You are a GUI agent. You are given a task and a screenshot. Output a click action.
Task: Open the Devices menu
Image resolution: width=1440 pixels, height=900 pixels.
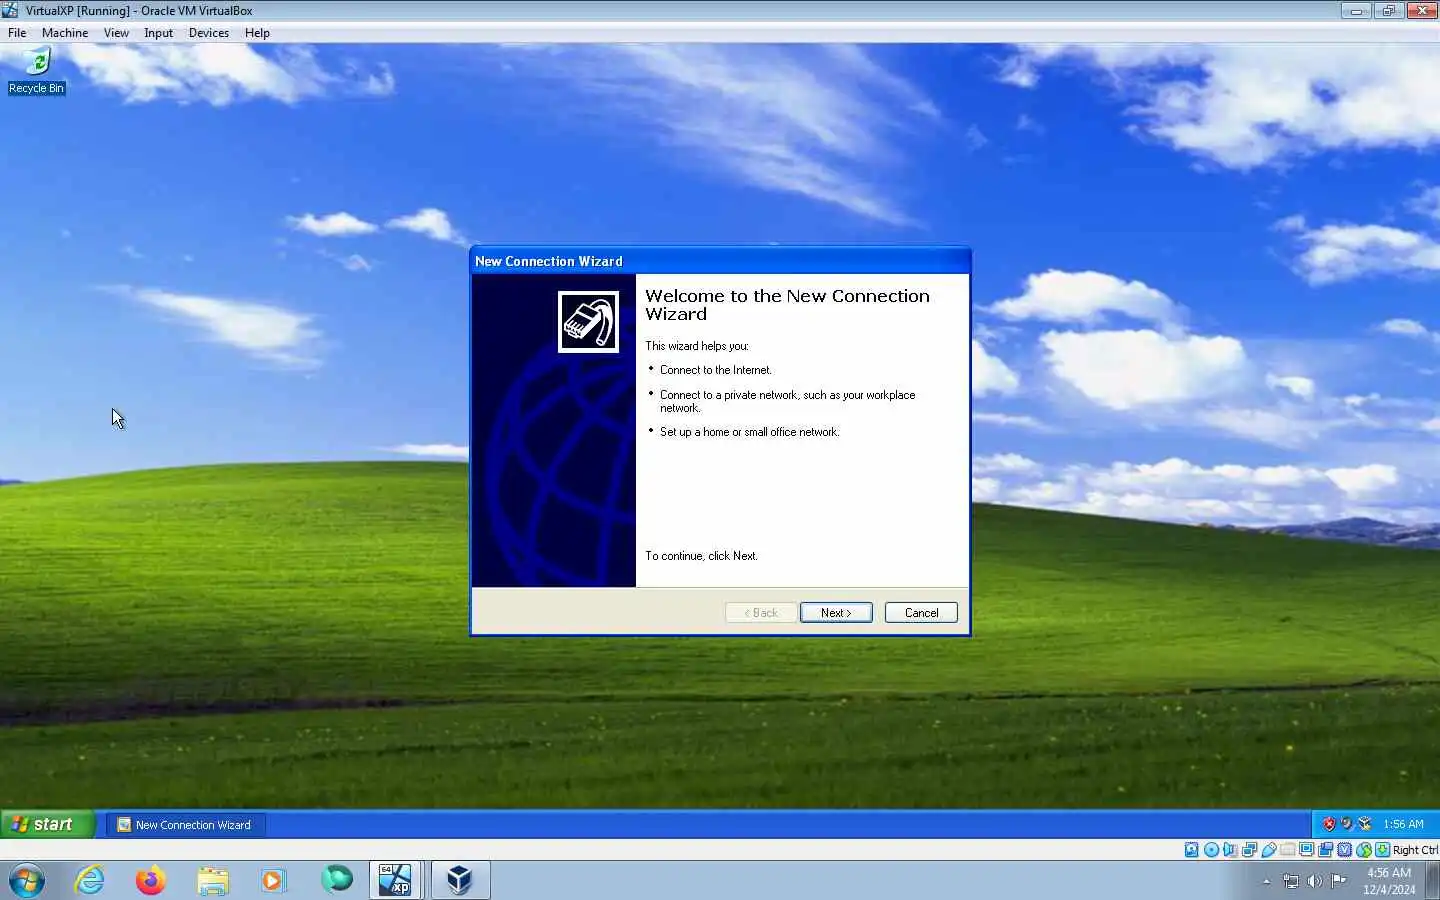click(x=208, y=33)
